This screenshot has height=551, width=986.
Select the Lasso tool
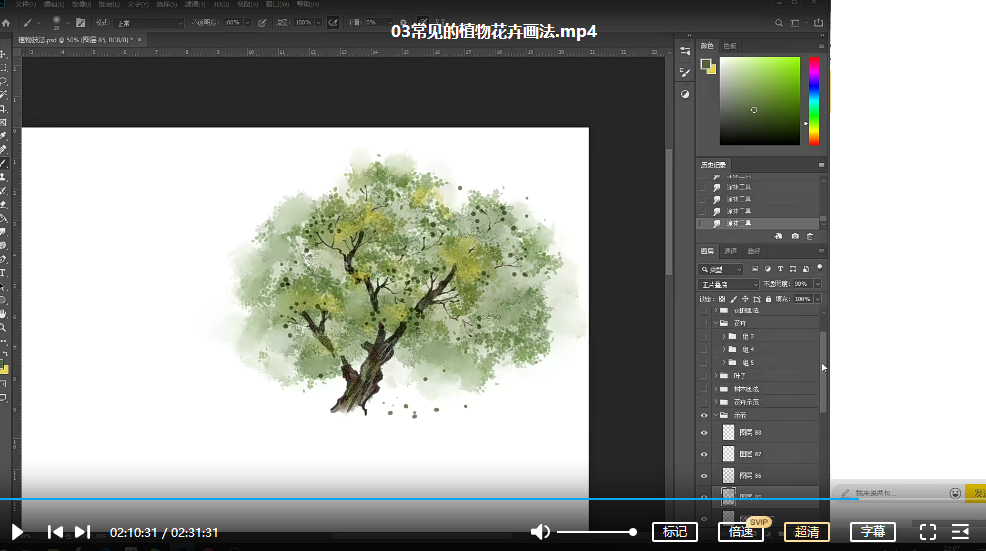[x=4, y=81]
